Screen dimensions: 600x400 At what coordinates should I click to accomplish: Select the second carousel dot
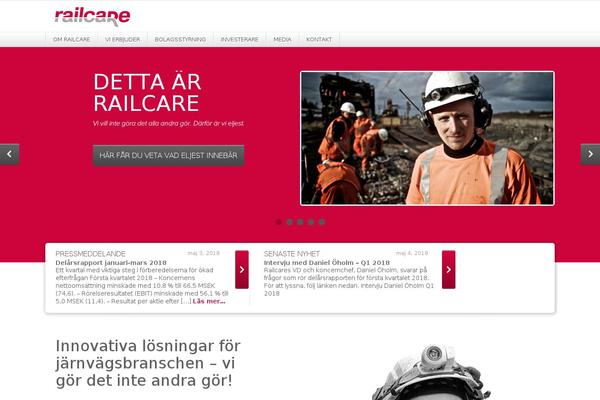click(x=289, y=222)
